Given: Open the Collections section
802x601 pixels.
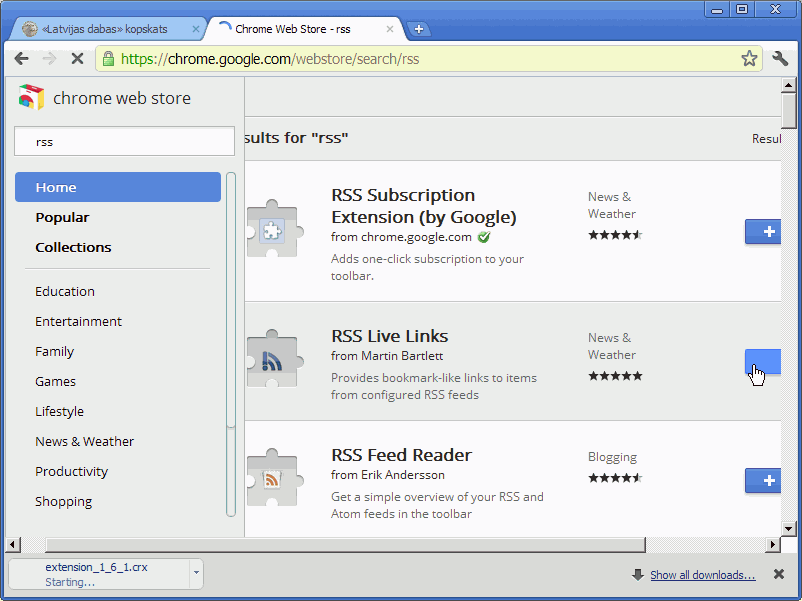Looking at the screenshot, I should 73,247.
